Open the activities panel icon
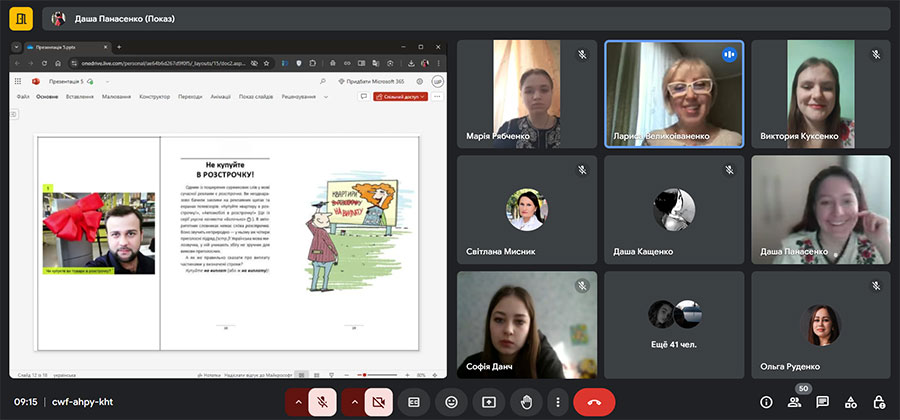This screenshot has height=420, width=900. [x=850, y=402]
